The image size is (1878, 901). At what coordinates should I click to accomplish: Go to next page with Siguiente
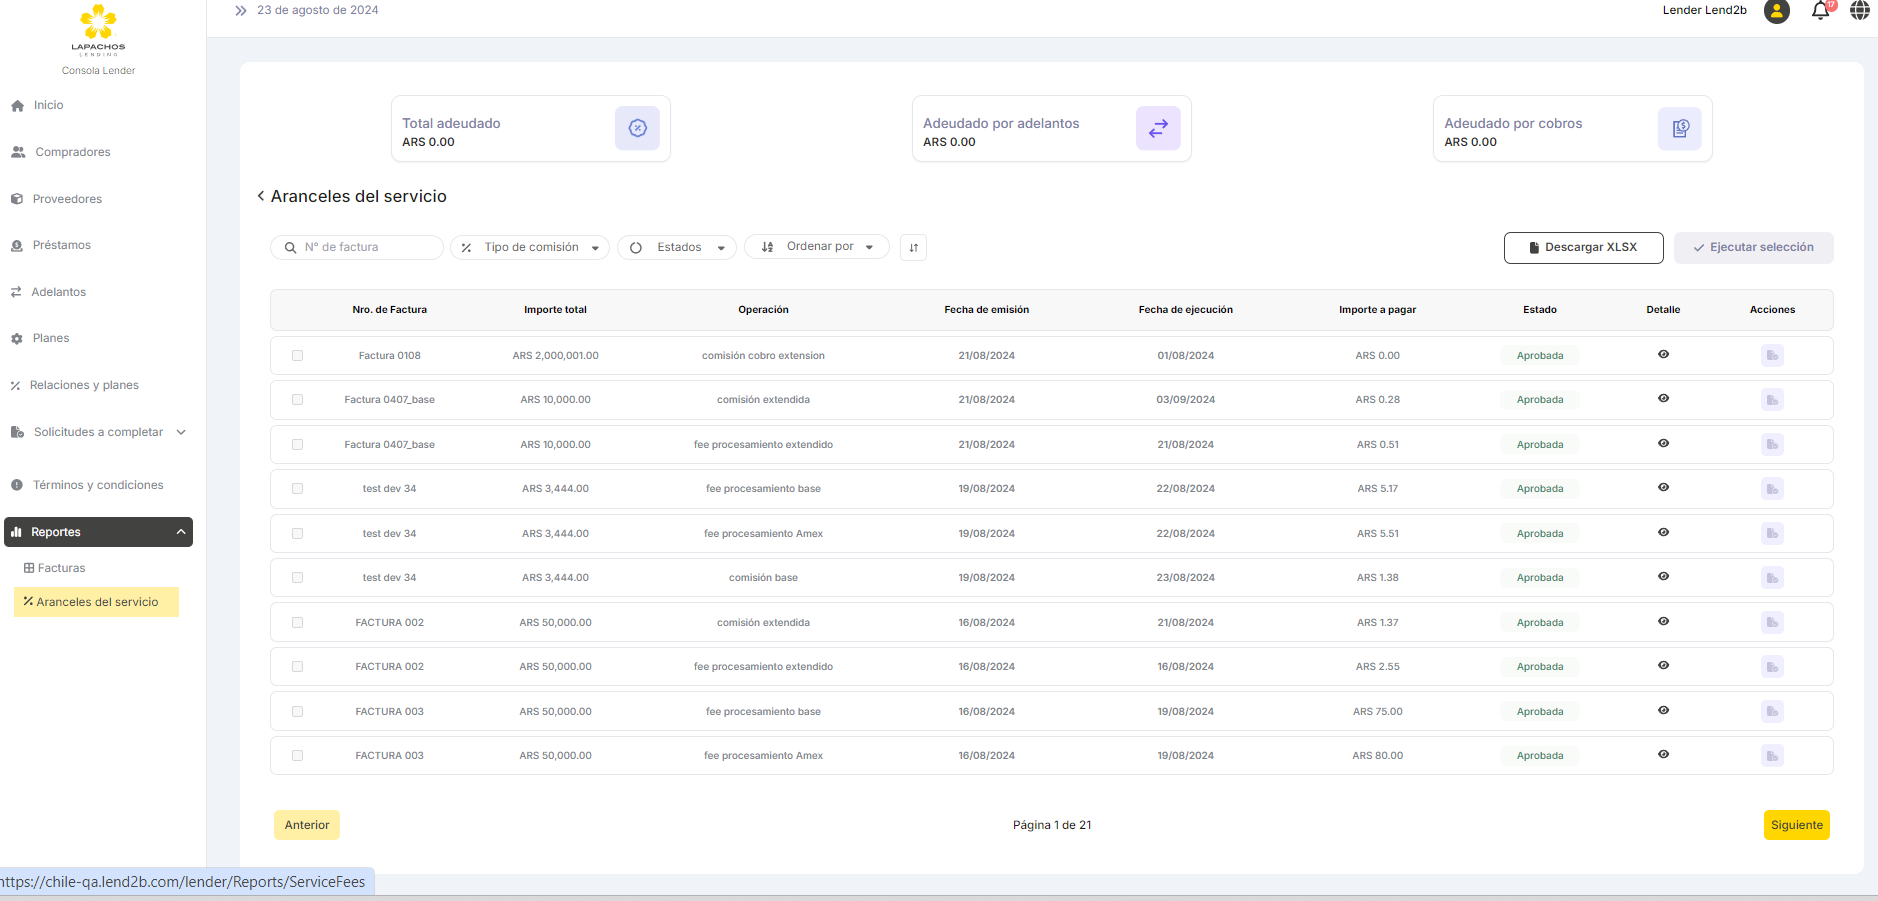click(x=1796, y=825)
